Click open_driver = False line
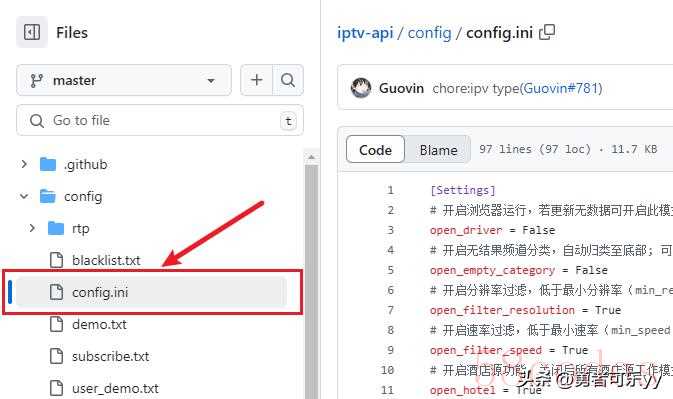Image resolution: width=673 pixels, height=399 pixels. 492,230
